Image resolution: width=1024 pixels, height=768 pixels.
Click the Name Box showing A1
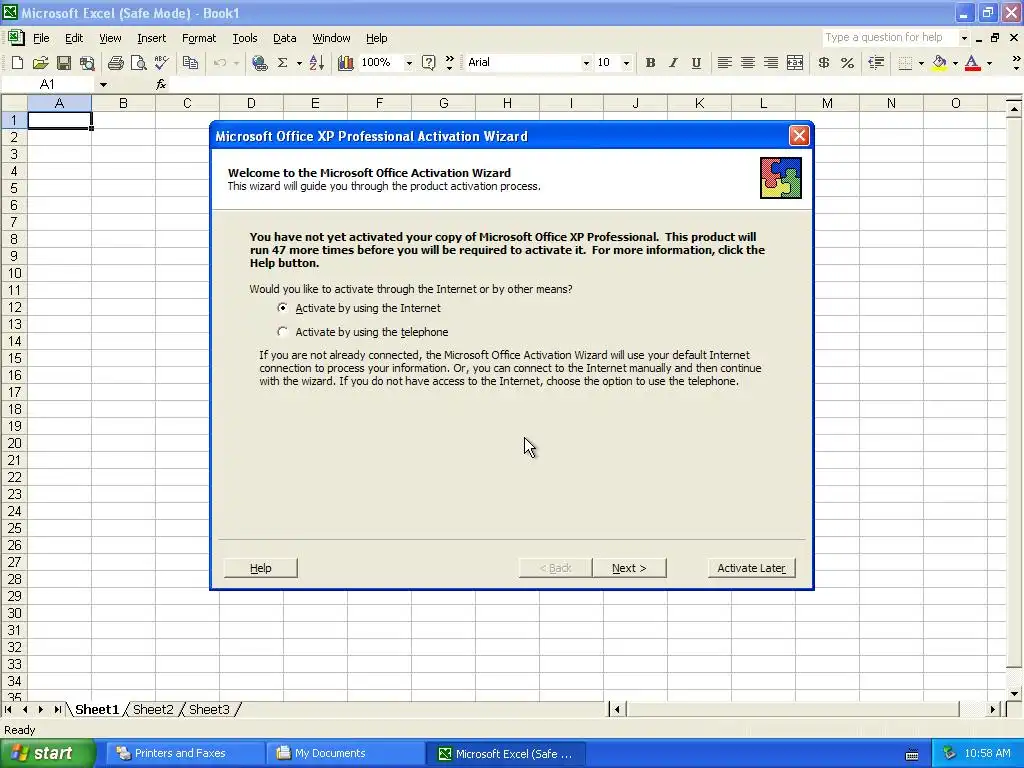click(48, 84)
